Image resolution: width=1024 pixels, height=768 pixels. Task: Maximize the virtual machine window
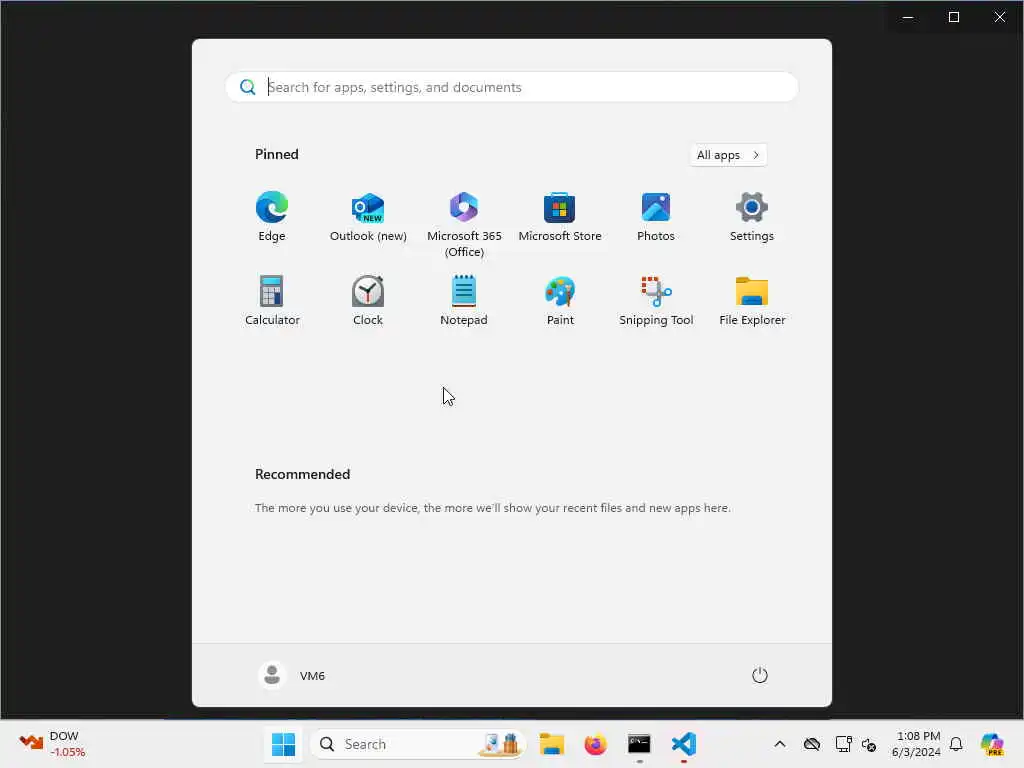point(953,17)
